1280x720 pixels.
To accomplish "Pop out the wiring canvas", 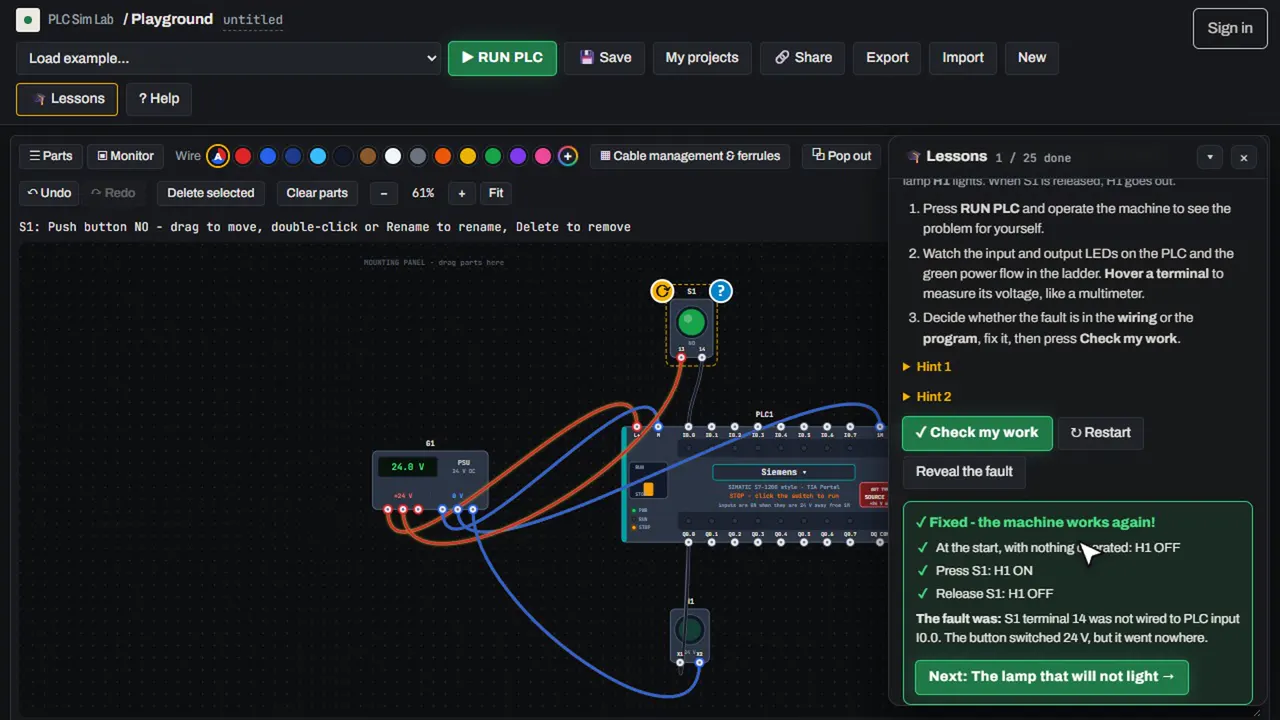I will coord(842,156).
